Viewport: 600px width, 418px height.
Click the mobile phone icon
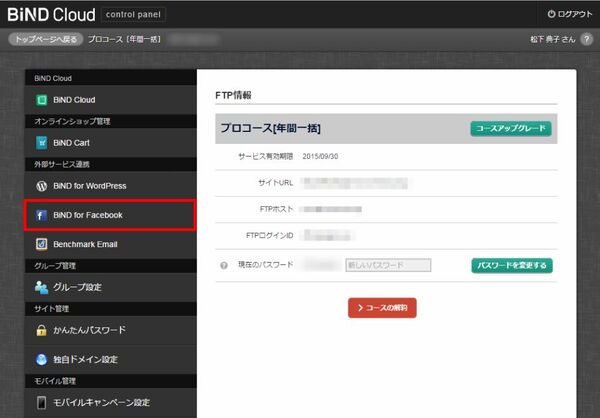tap(41, 403)
